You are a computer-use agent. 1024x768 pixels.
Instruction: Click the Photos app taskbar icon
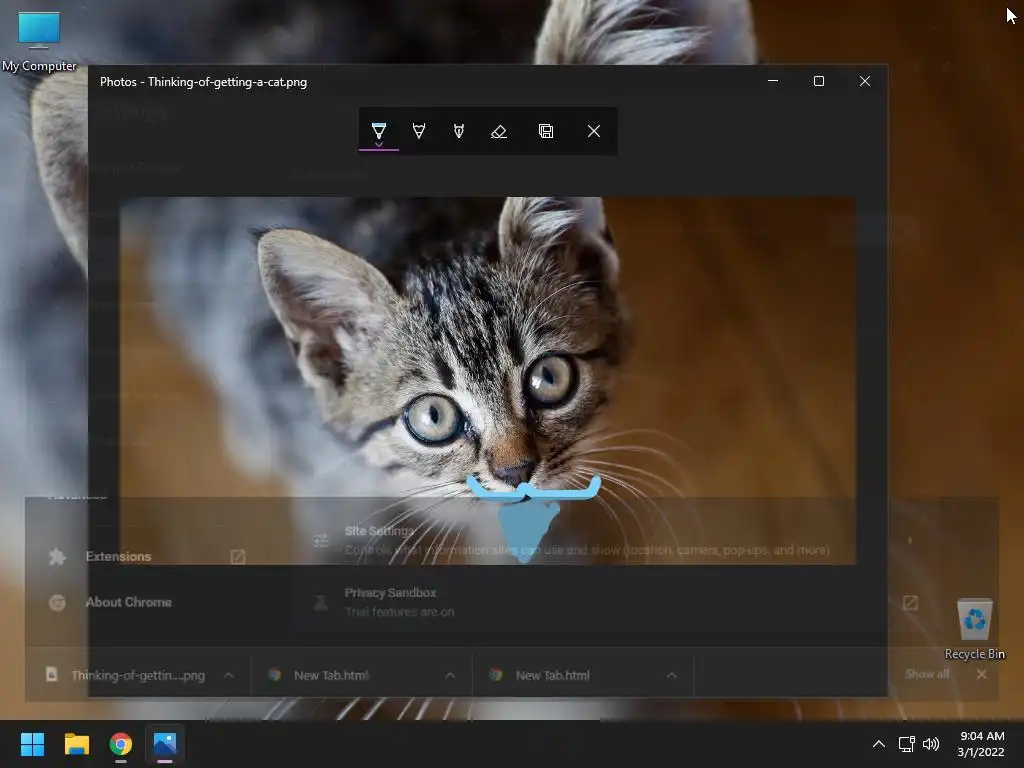click(165, 744)
